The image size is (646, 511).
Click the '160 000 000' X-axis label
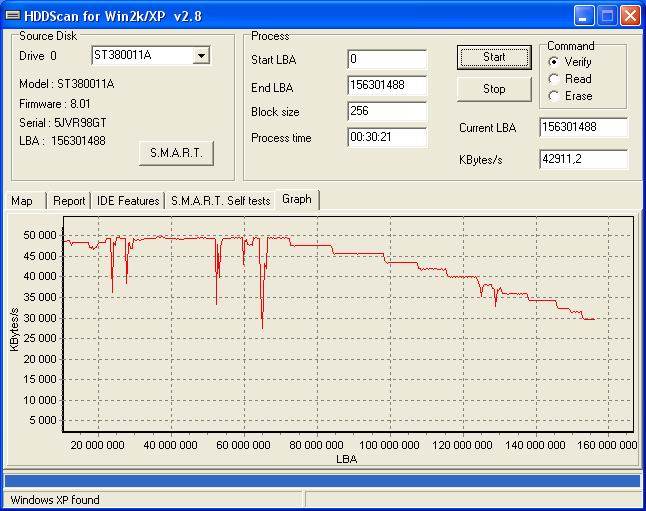(x=608, y=445)
